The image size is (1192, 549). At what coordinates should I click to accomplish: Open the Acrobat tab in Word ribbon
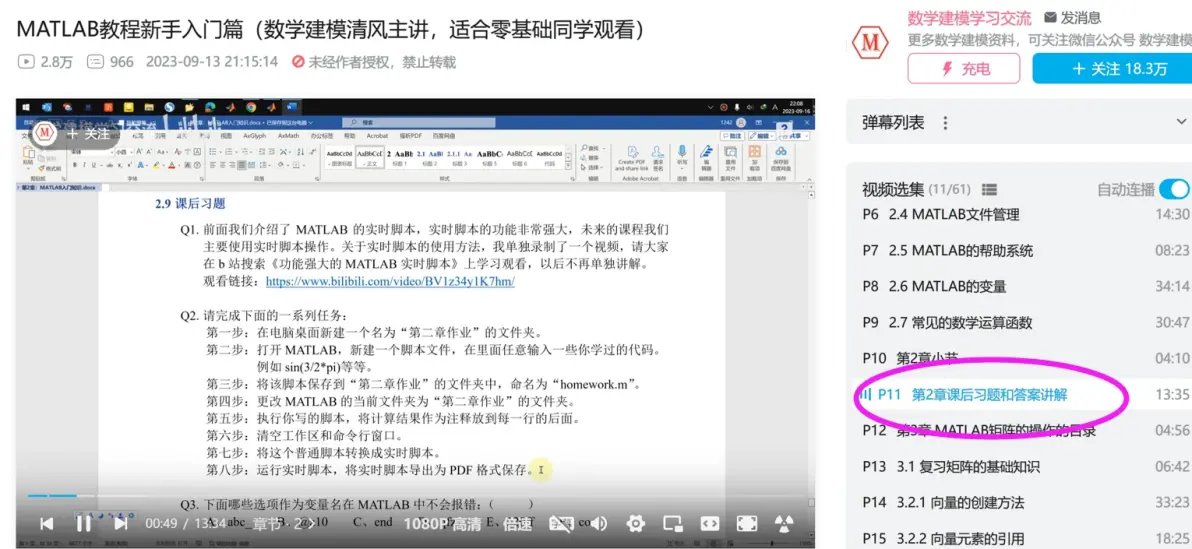point(377,136)
